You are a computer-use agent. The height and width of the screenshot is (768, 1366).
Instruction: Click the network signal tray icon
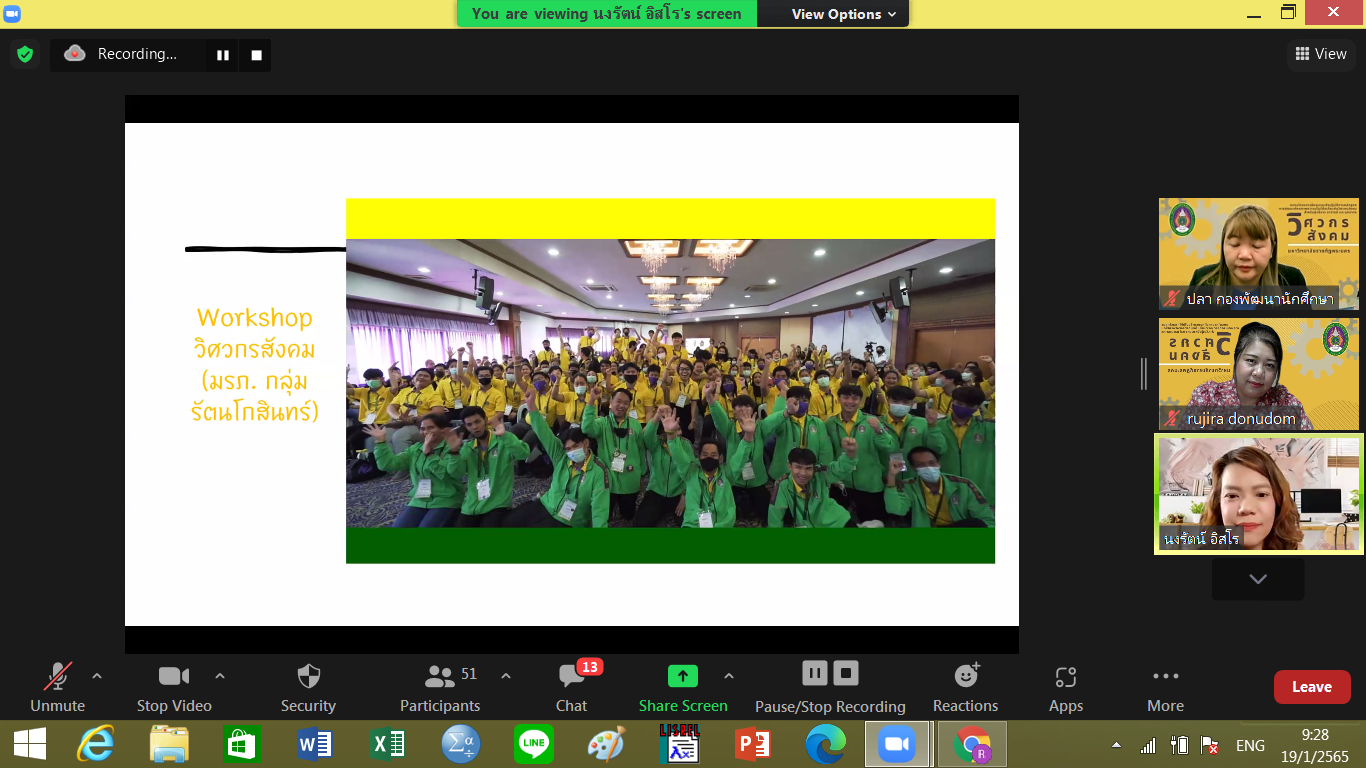[1148, 745]
